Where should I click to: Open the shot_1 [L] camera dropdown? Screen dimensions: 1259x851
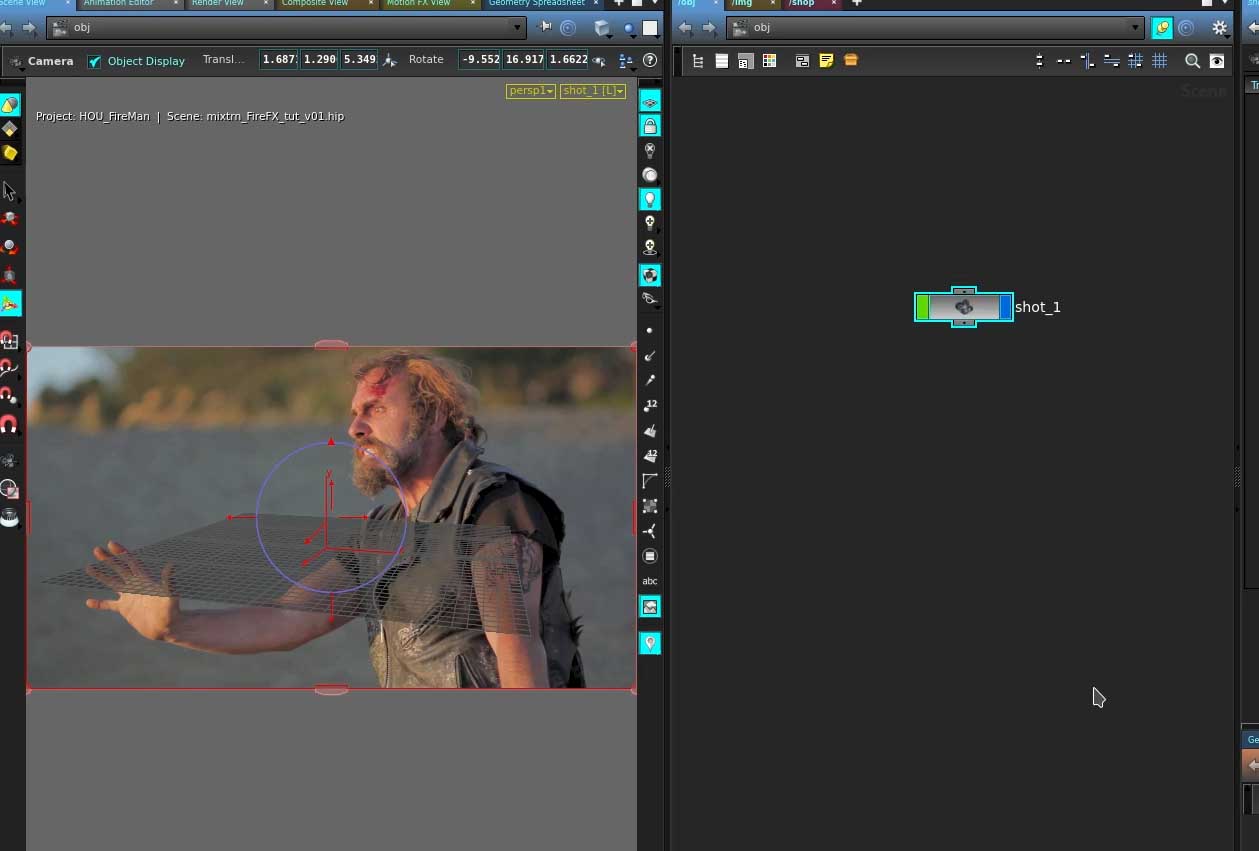[592, 91]
